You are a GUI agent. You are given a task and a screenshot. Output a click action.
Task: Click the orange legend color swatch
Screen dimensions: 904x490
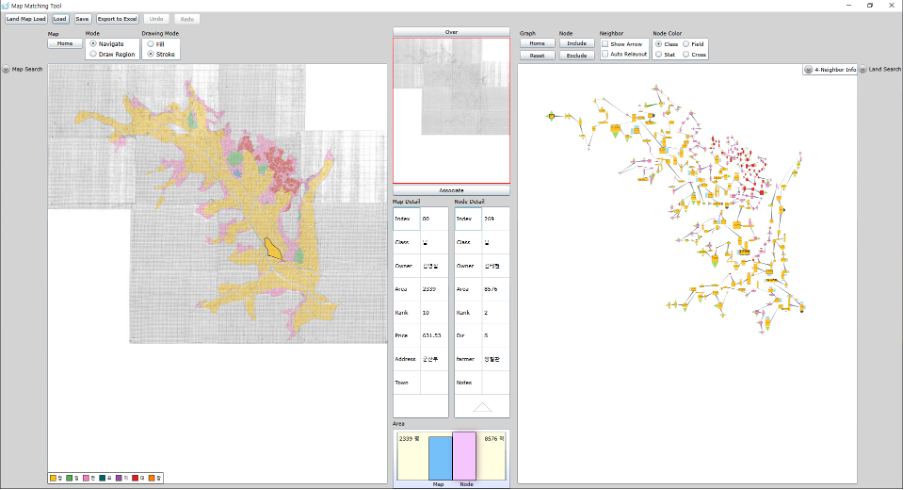coord(152,478)
